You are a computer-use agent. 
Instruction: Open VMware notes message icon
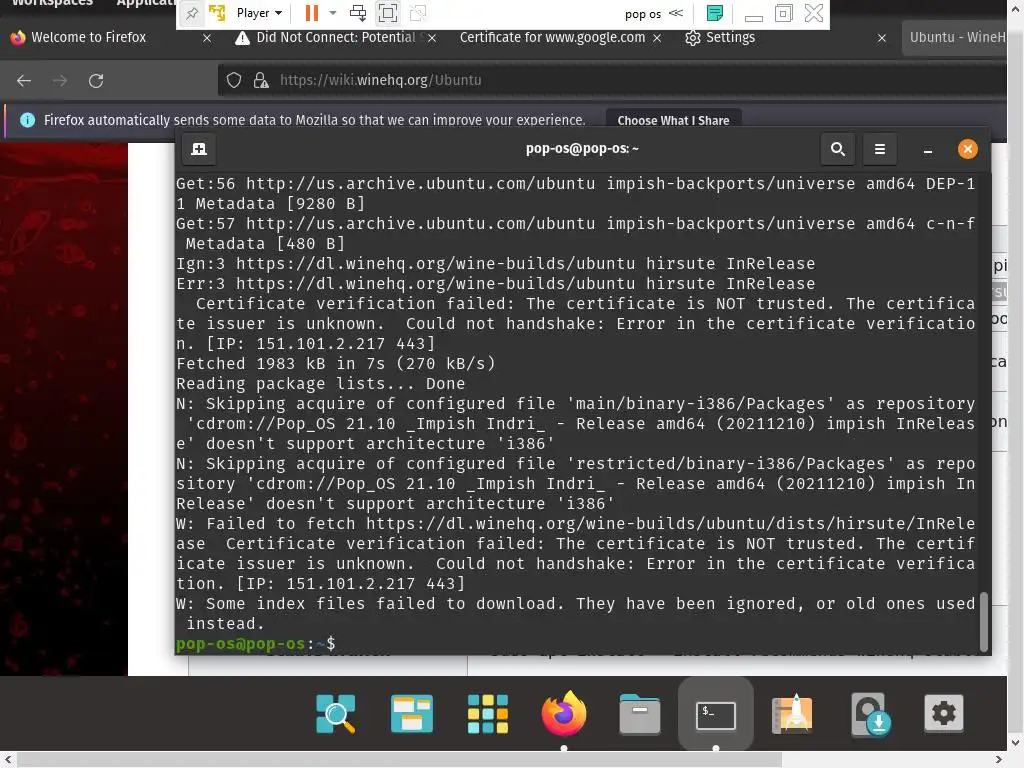[715, 13]
